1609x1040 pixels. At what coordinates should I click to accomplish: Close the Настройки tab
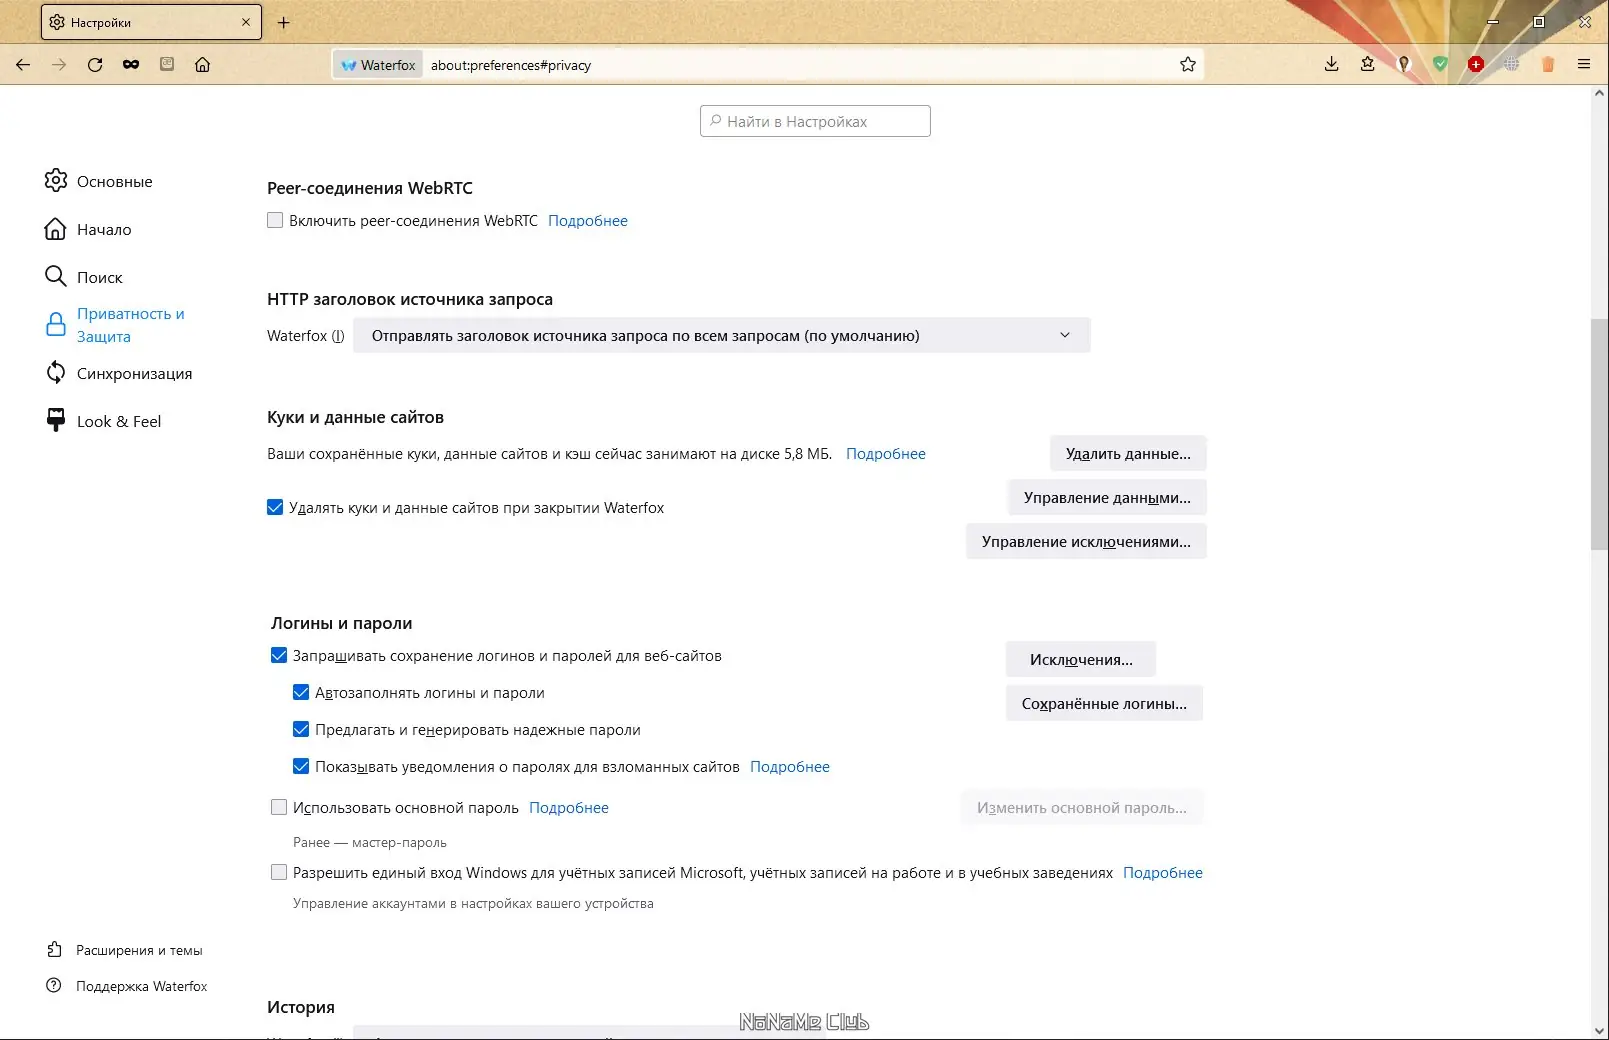(x=246, y=22)
